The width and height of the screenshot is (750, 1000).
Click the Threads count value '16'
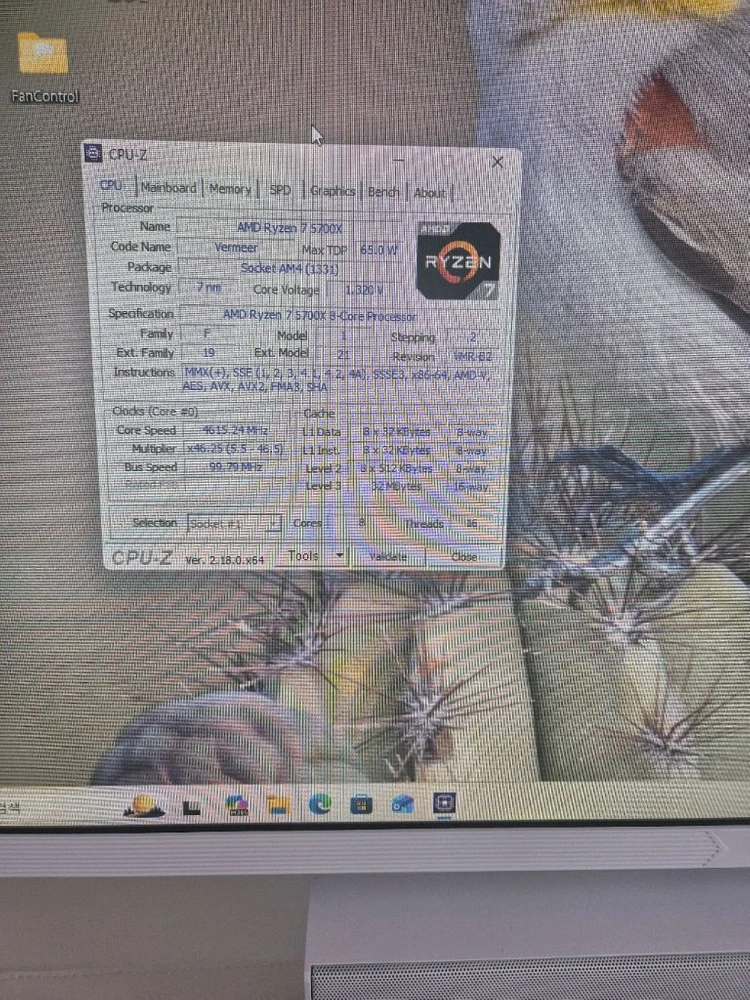pos(472,523)
